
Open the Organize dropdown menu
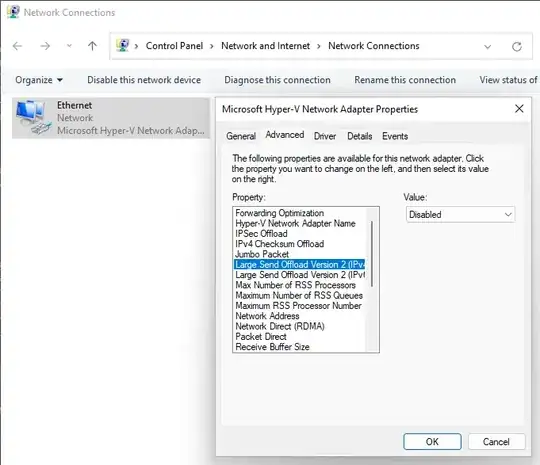[39, 80]
